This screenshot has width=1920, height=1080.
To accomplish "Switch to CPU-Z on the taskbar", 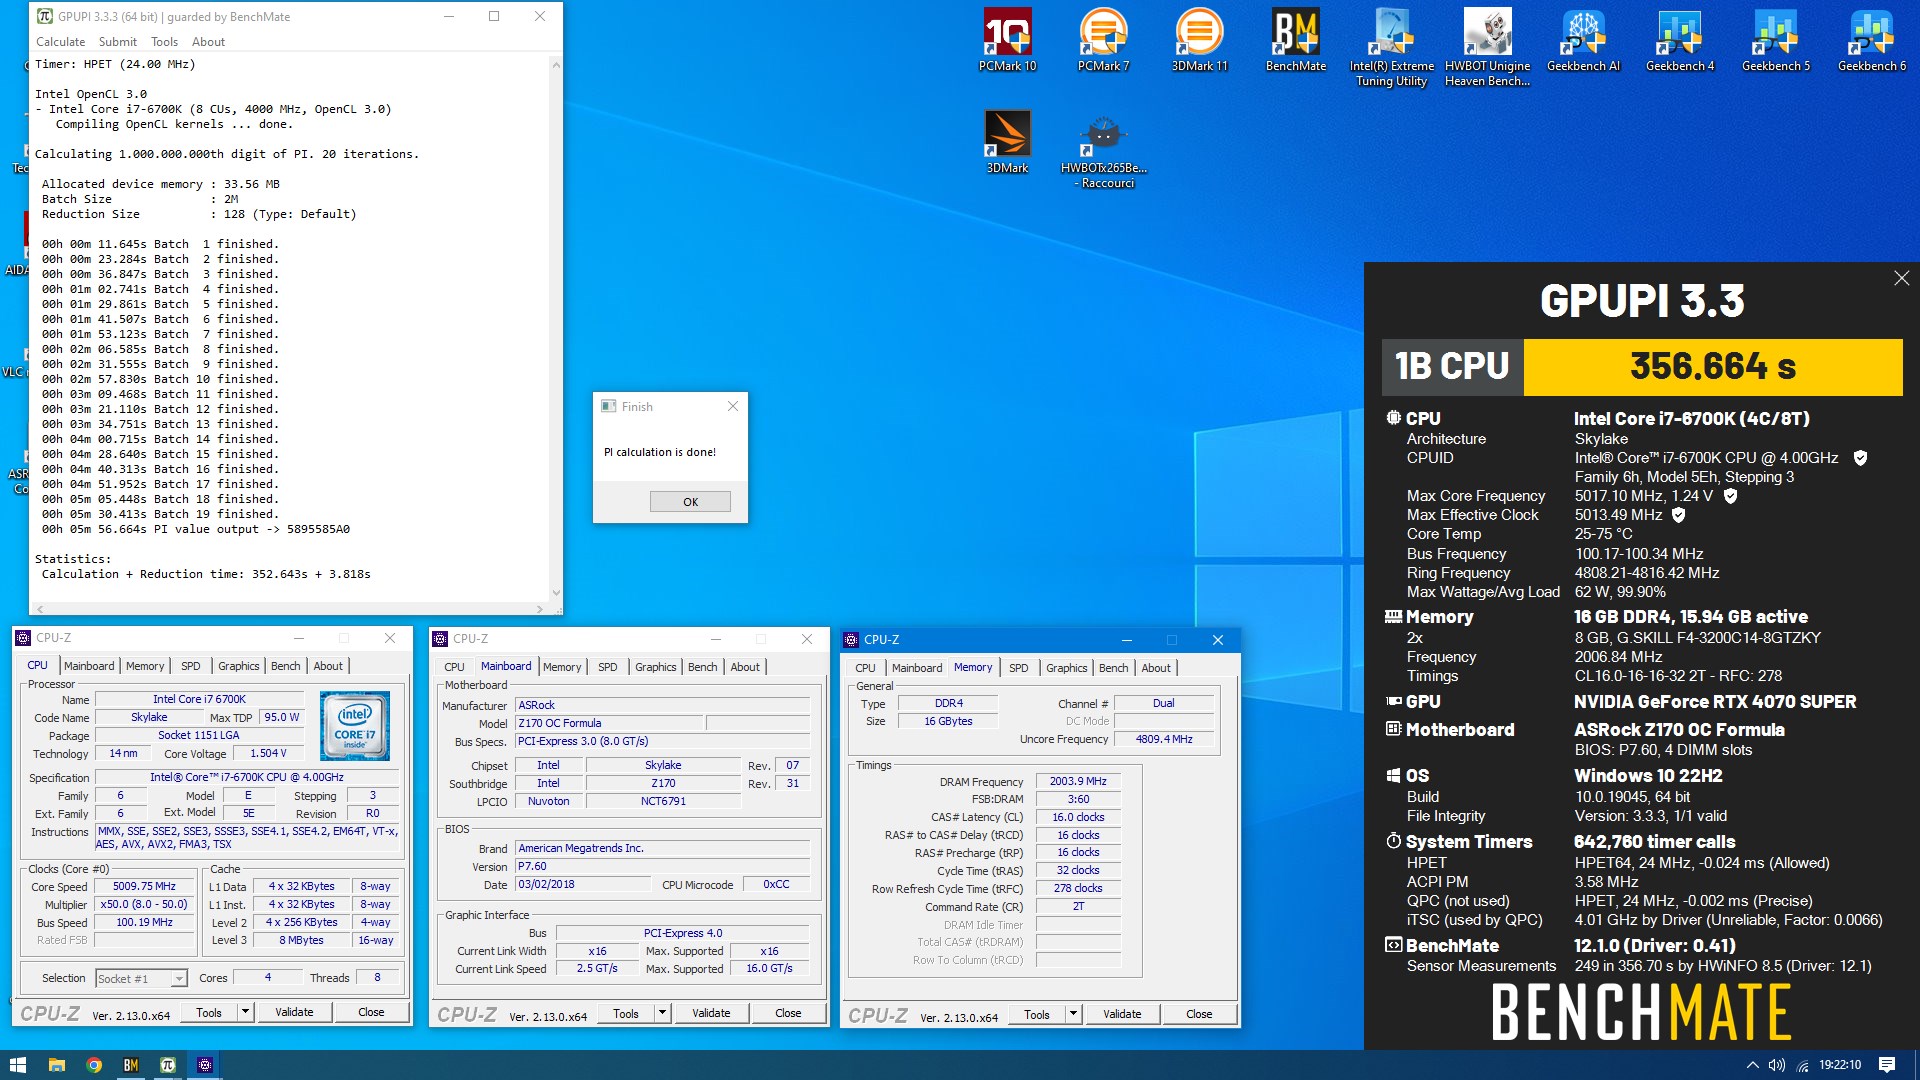I will click(204, 1065).
